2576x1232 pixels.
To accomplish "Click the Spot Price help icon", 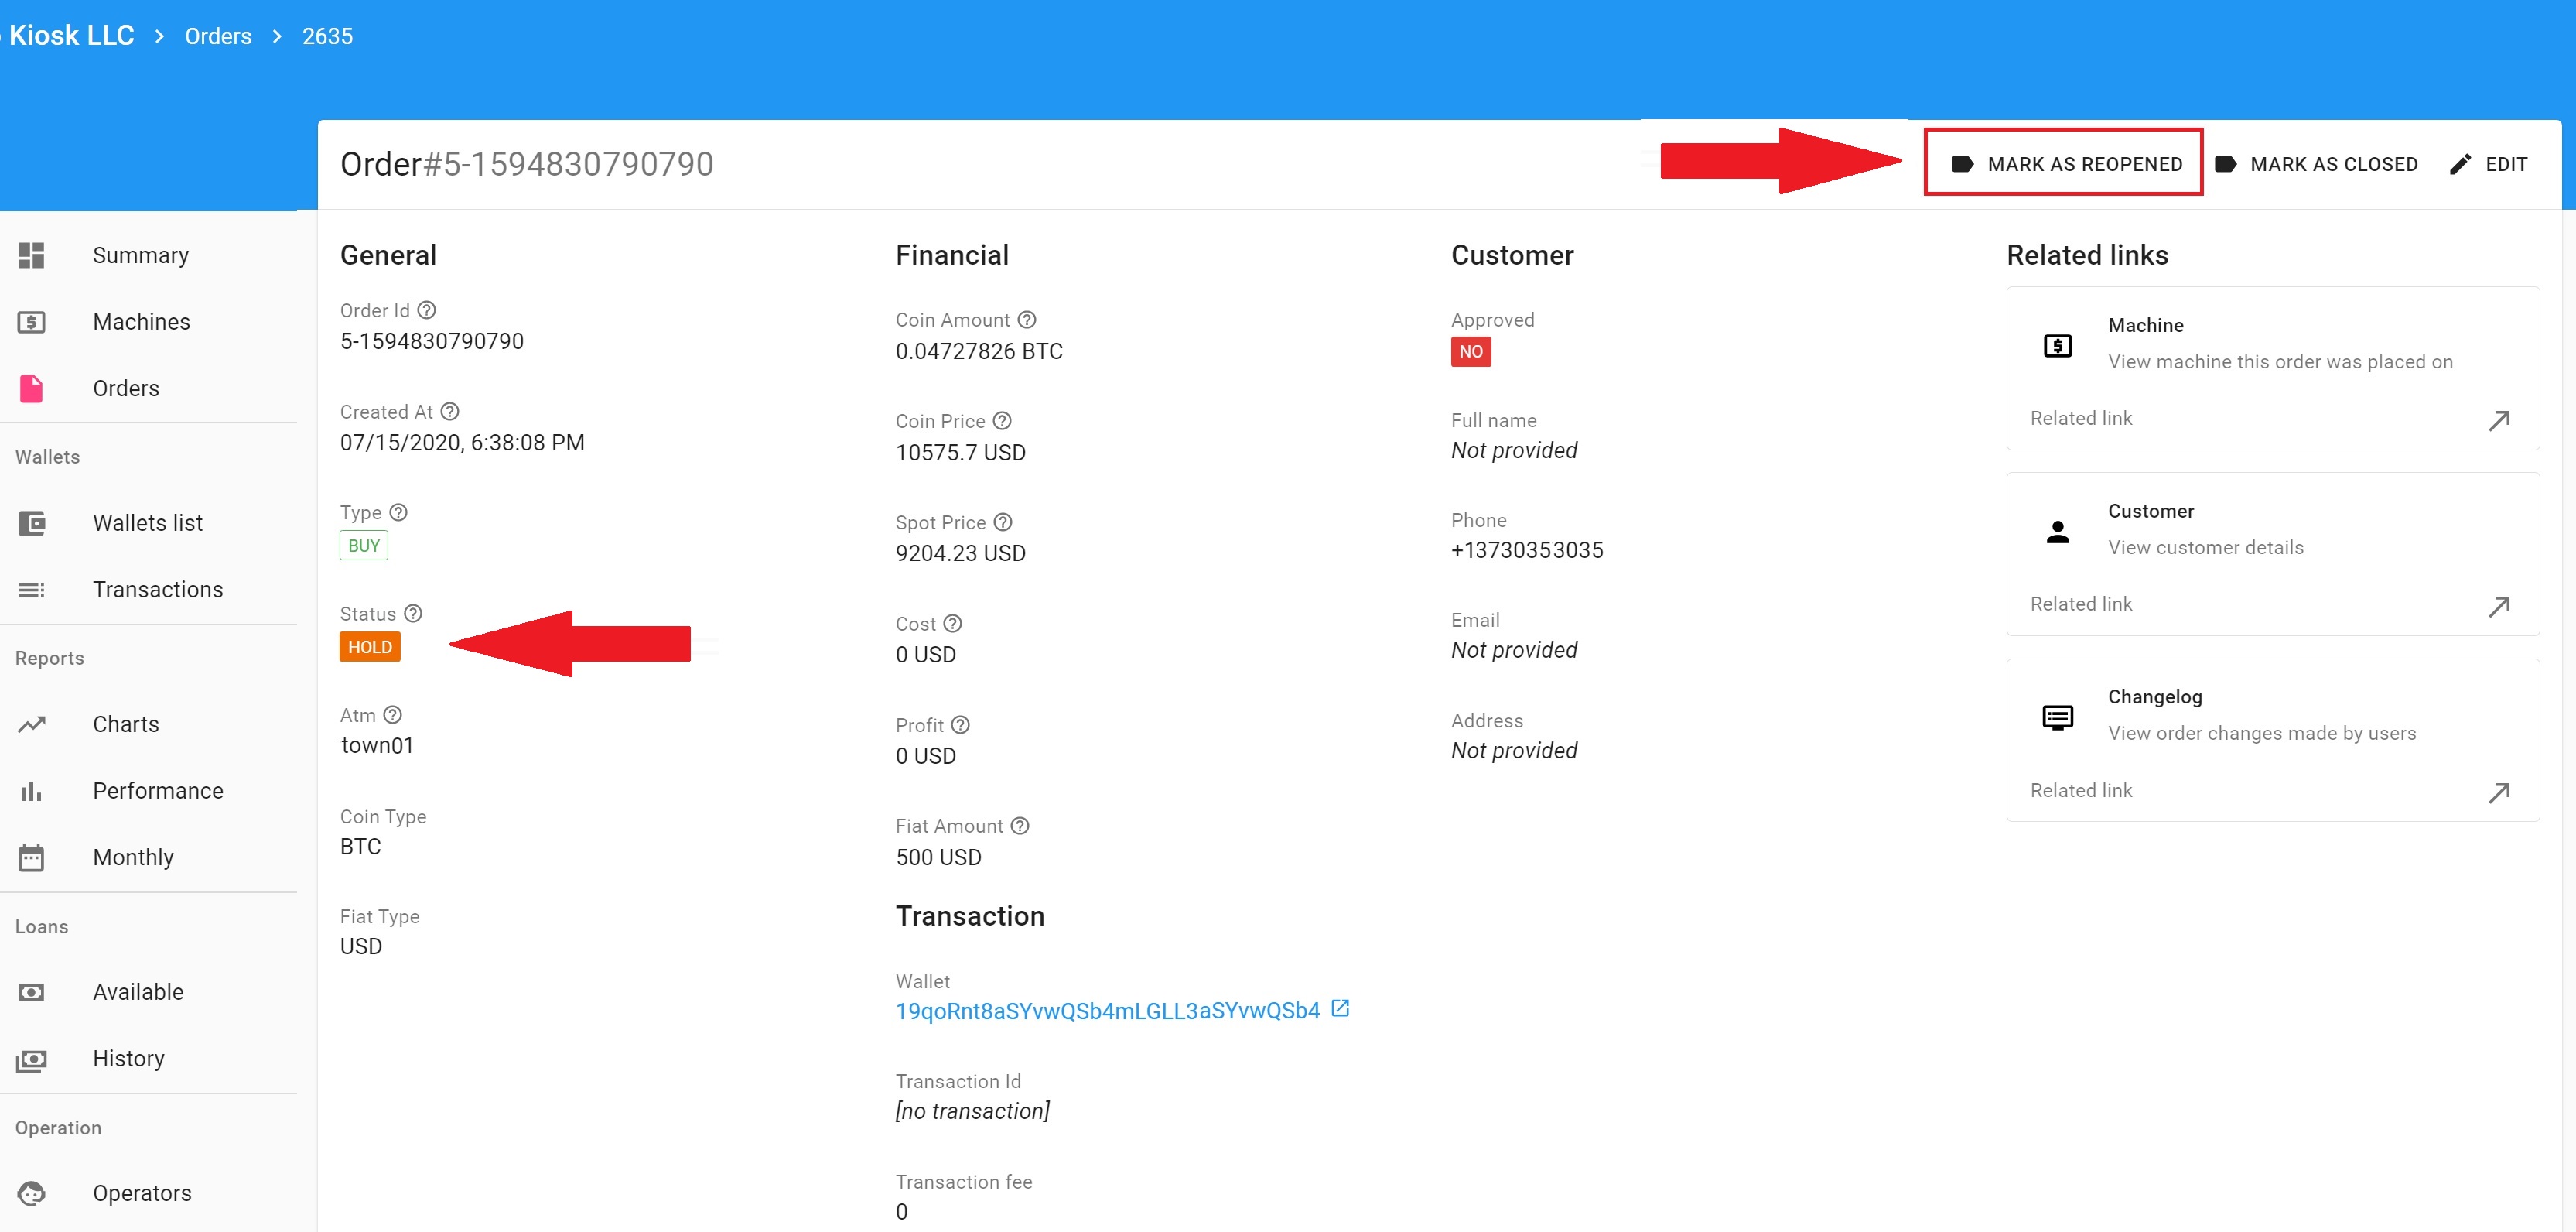I will click(x=1004, y=521).
